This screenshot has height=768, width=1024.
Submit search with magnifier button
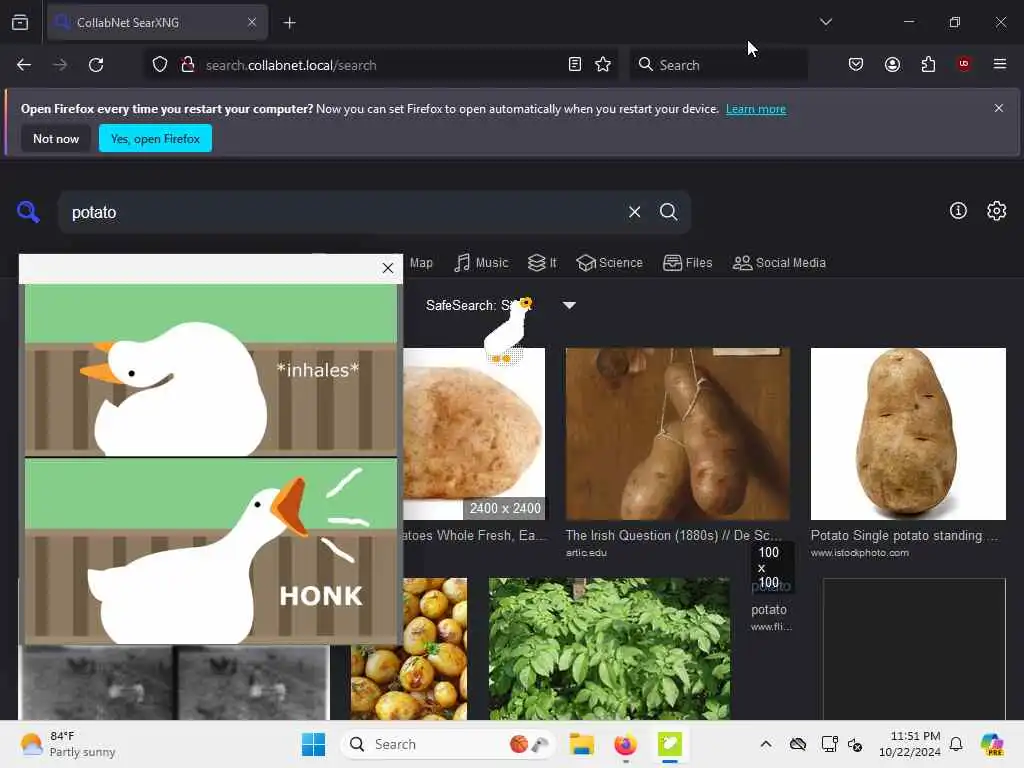668,212
